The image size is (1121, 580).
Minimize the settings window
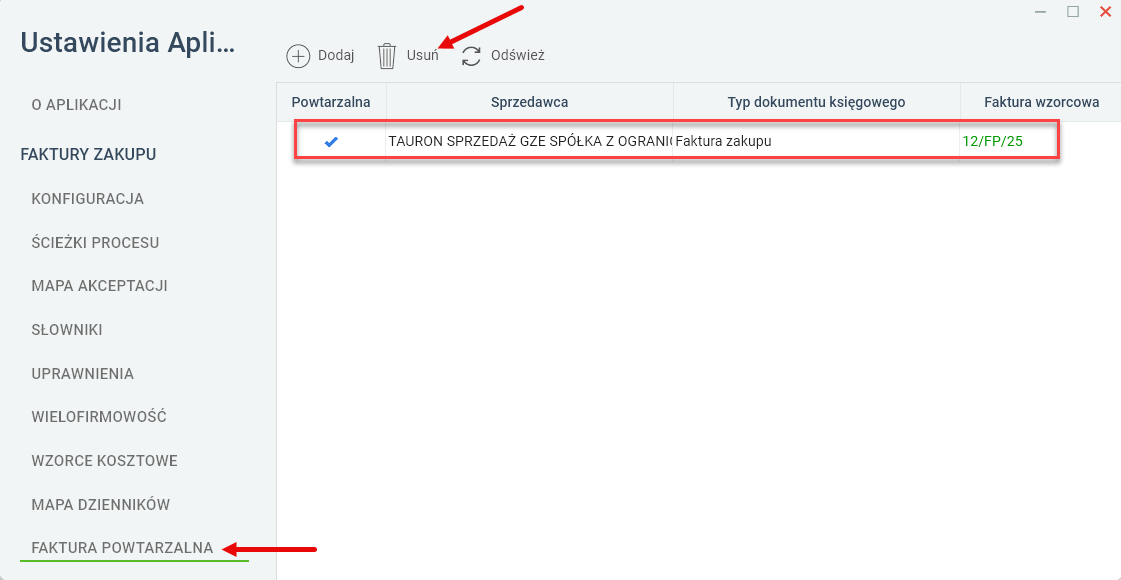(1040, 11)
